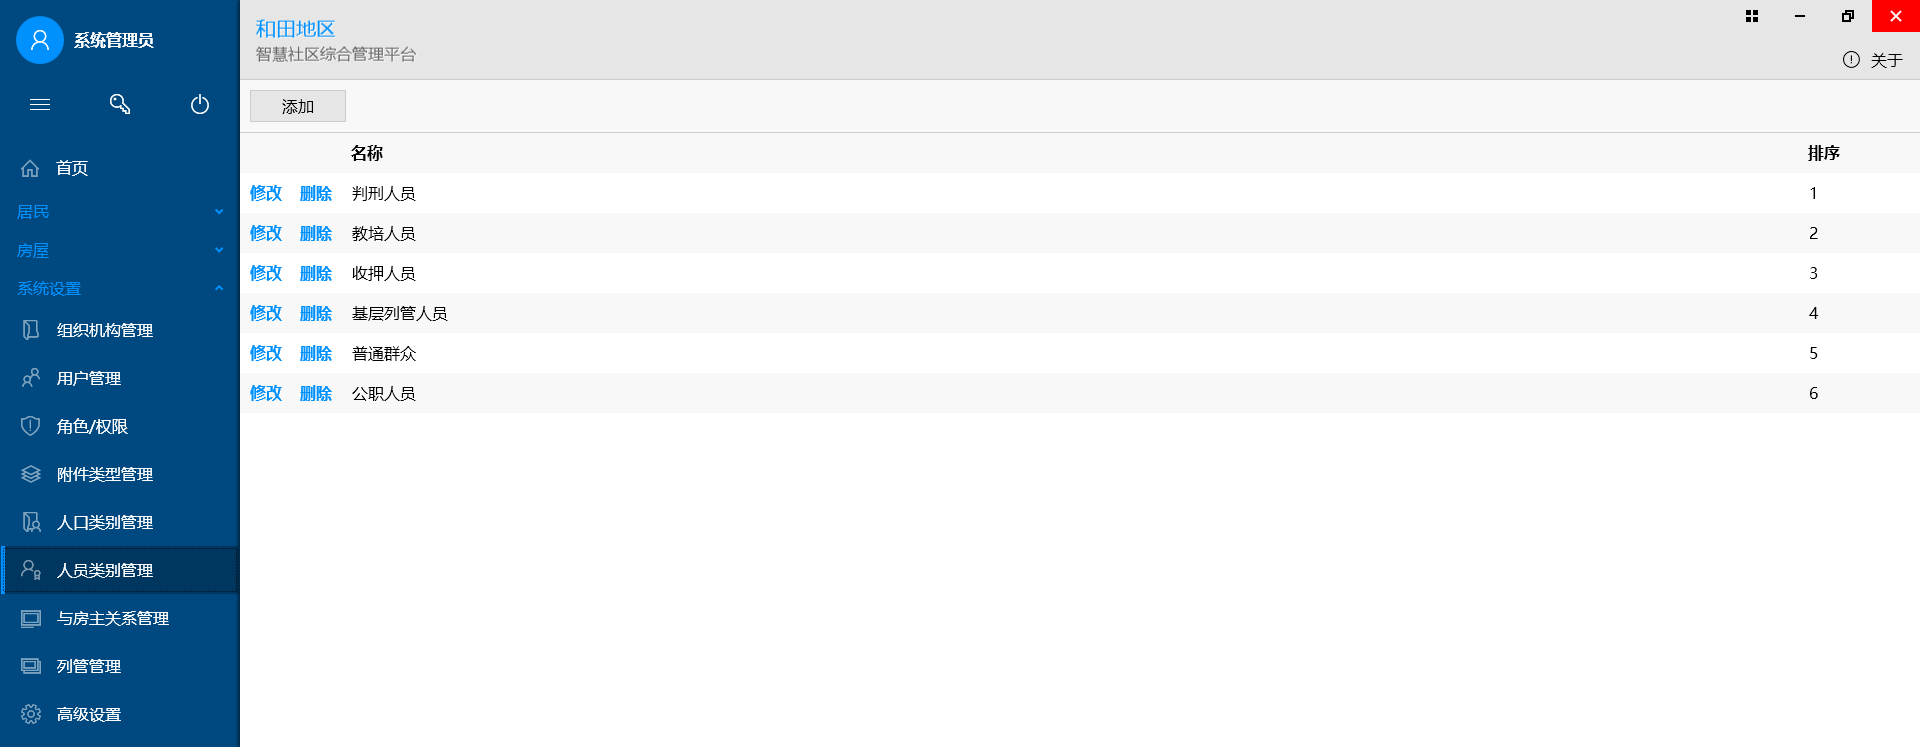
Task: Expand the 居民 section
Action: pos(219,211)
